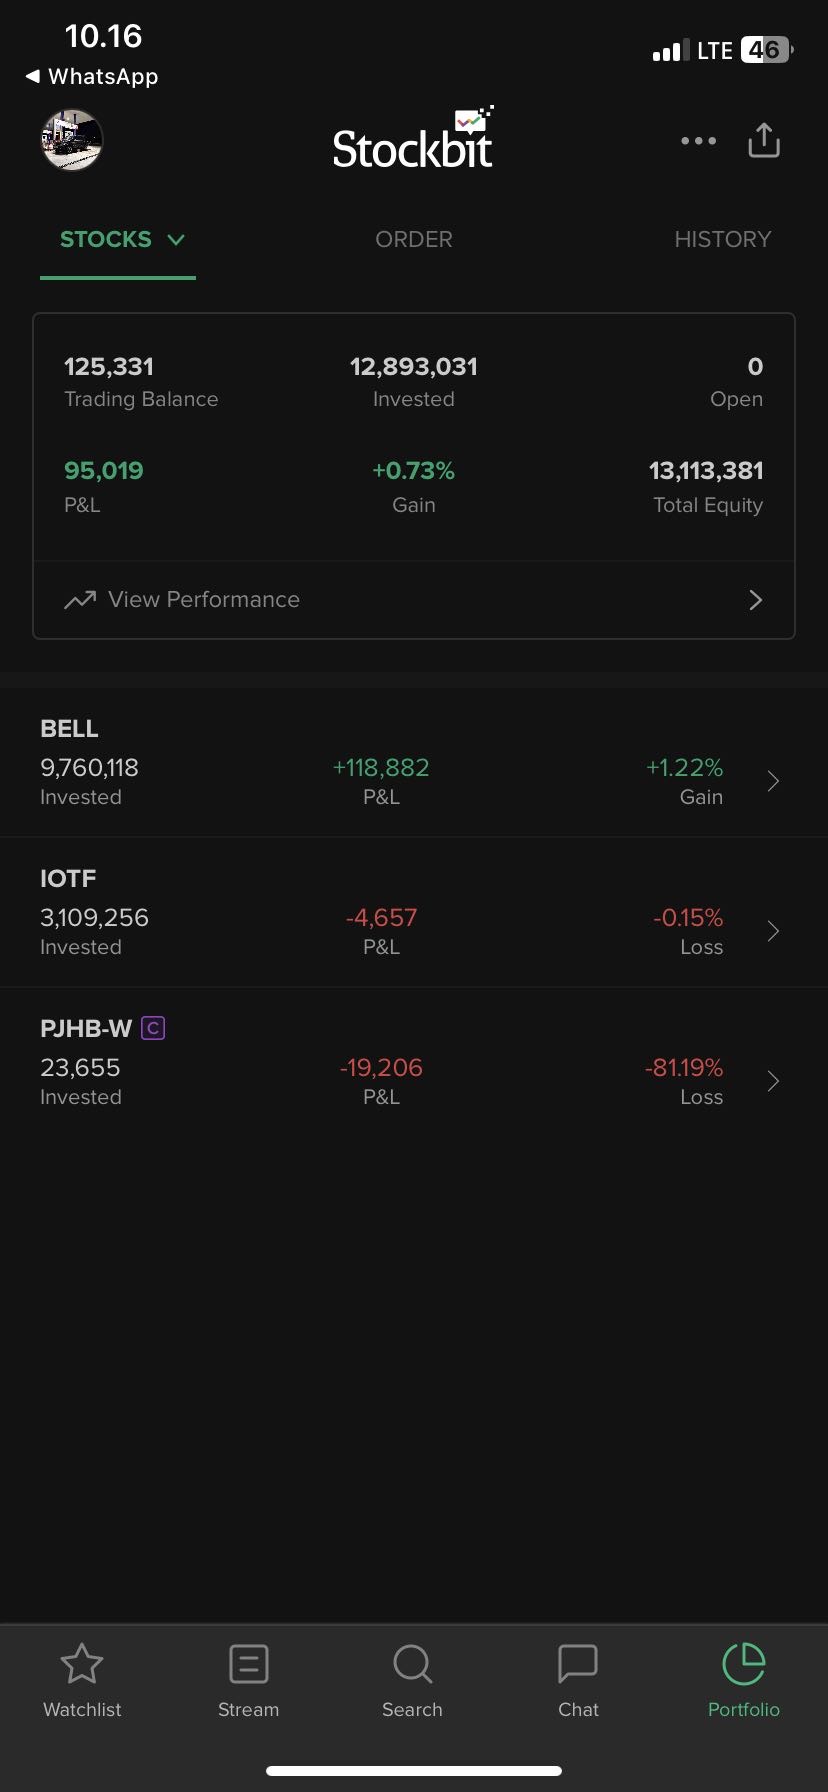Tap the Stockbit logo

pos(413,142)
